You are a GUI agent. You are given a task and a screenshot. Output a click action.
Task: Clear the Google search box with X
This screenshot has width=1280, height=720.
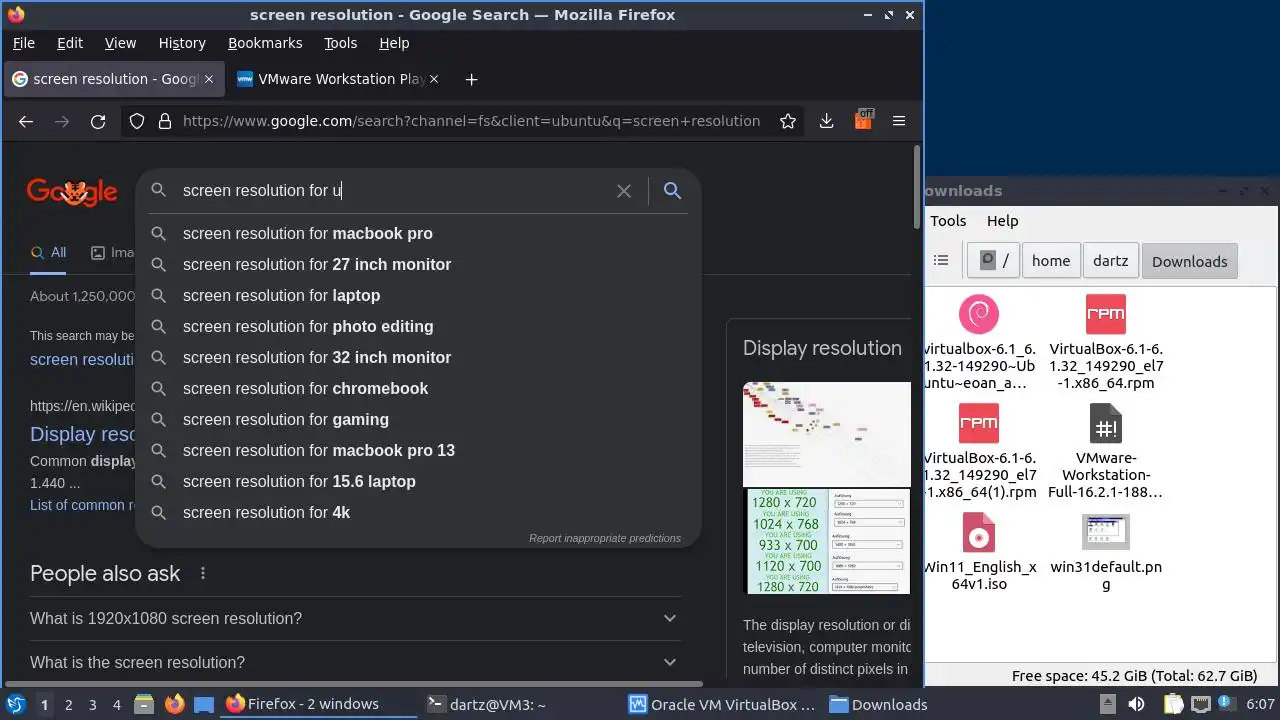(x=624, y=190)
